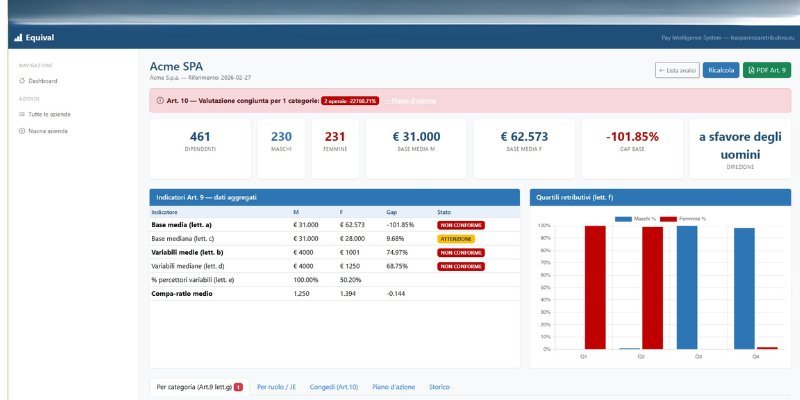Click the 231 Femmine card
Screen dimensions: 800x400
[335, 149]
